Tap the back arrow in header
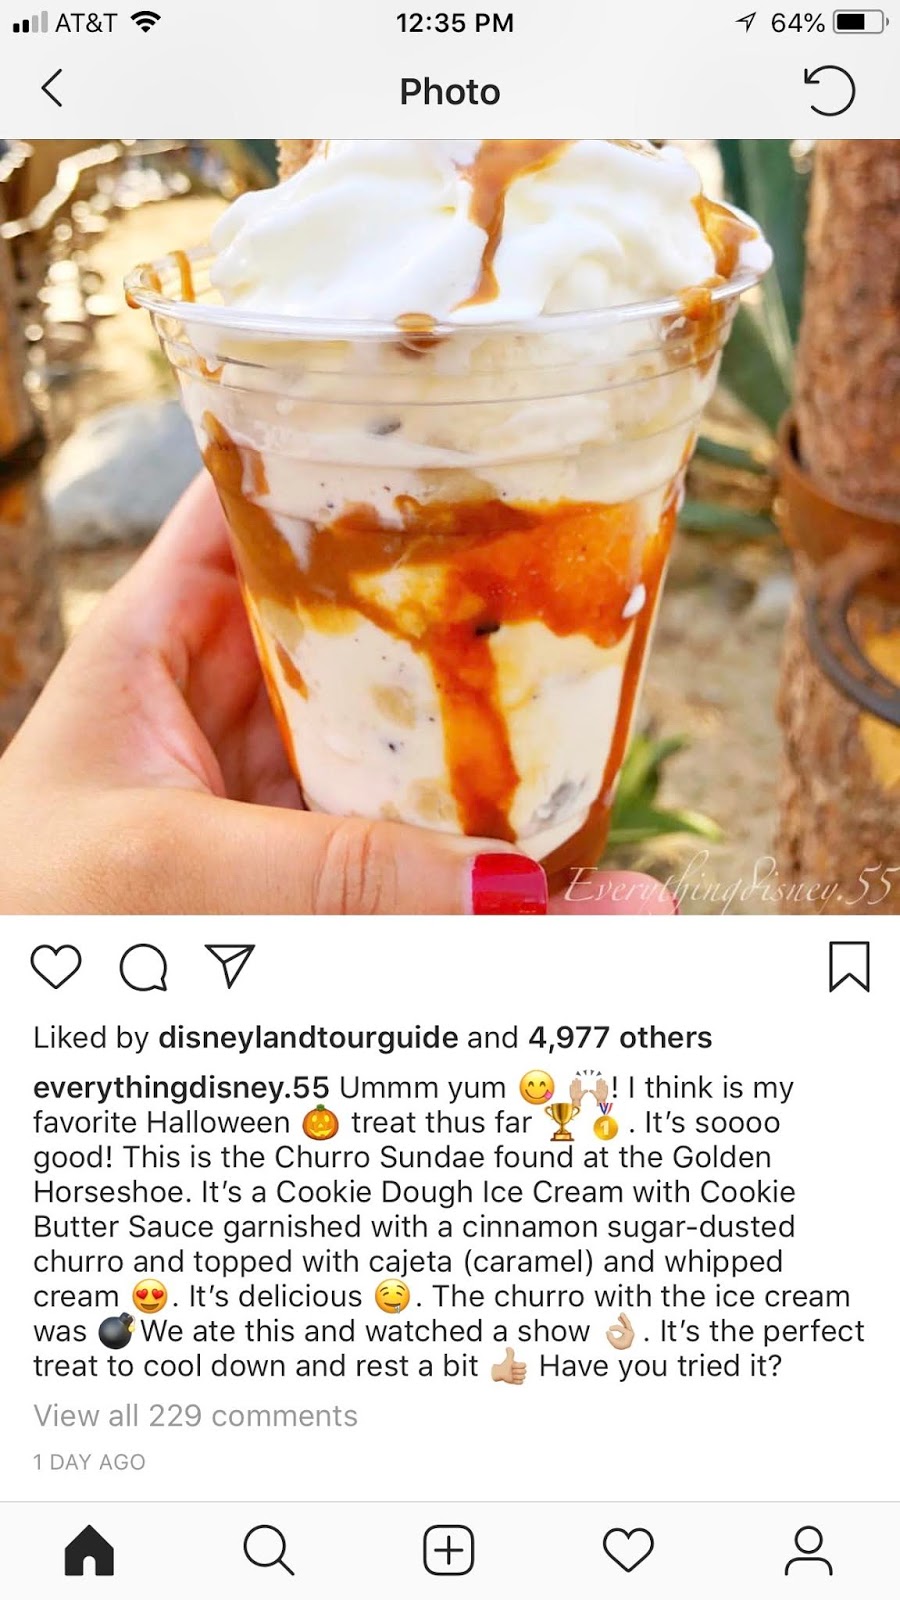The width and height of the screenshot is (900, 1600). point(52,89)
